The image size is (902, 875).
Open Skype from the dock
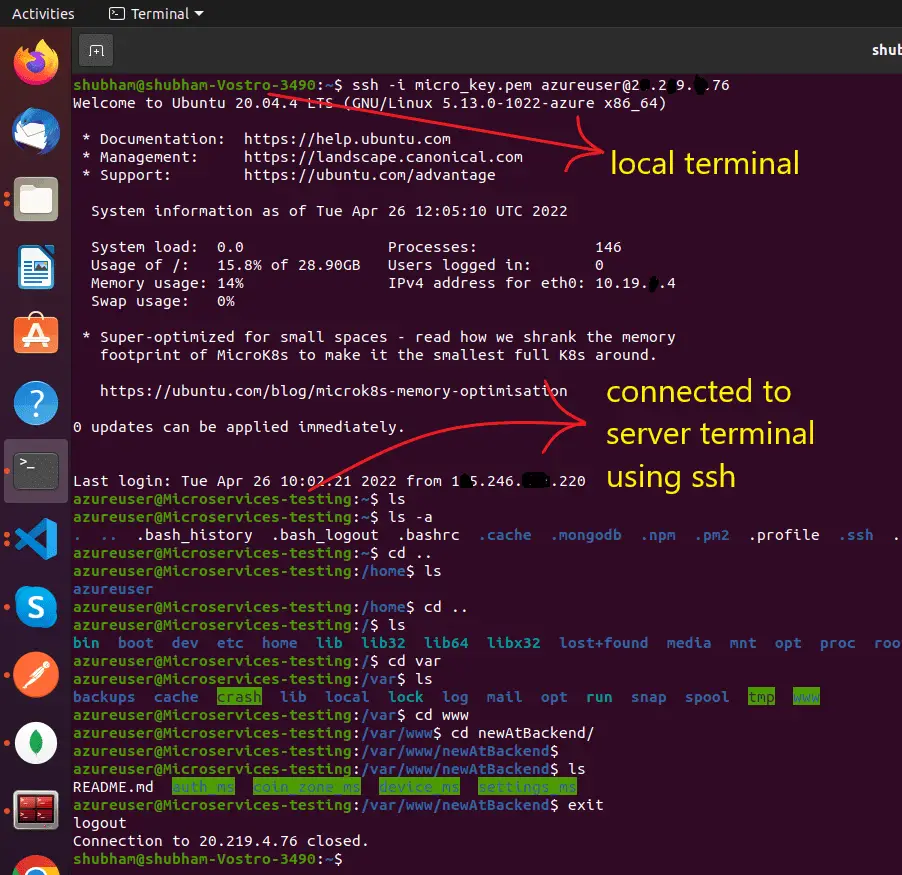click(36, 607)
